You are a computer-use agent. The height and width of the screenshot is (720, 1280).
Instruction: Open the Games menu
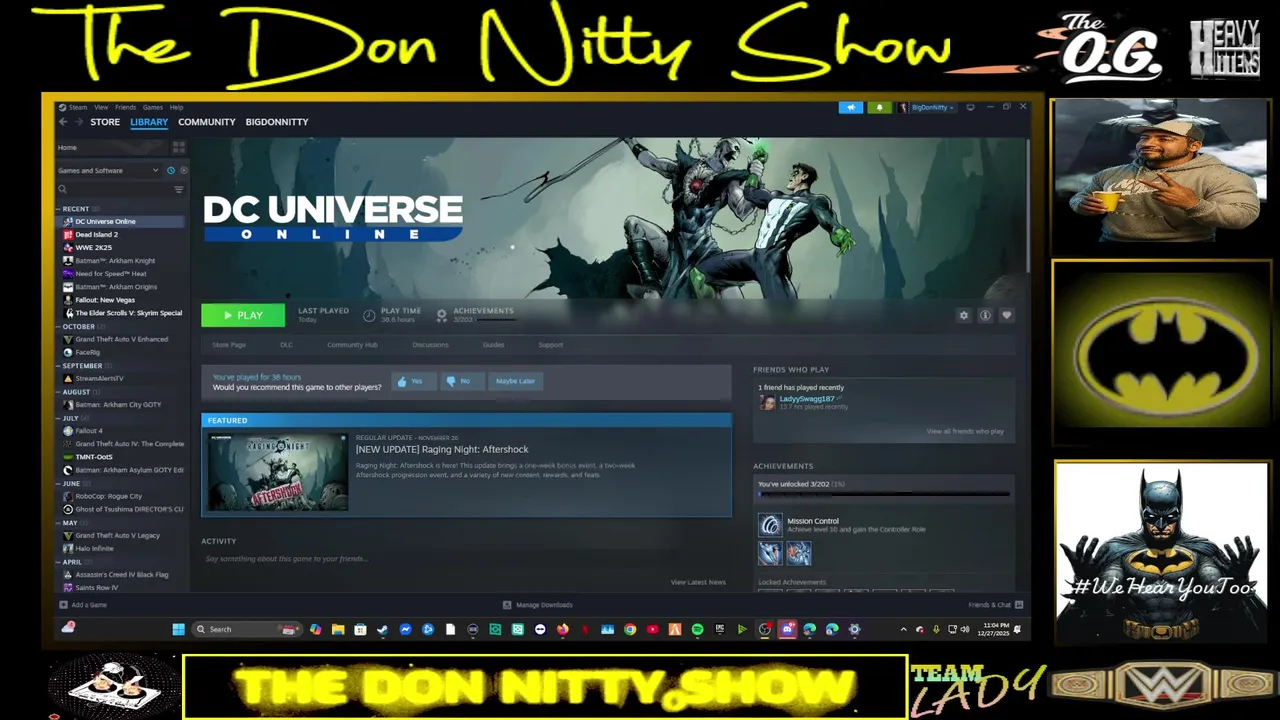(152, 107)
